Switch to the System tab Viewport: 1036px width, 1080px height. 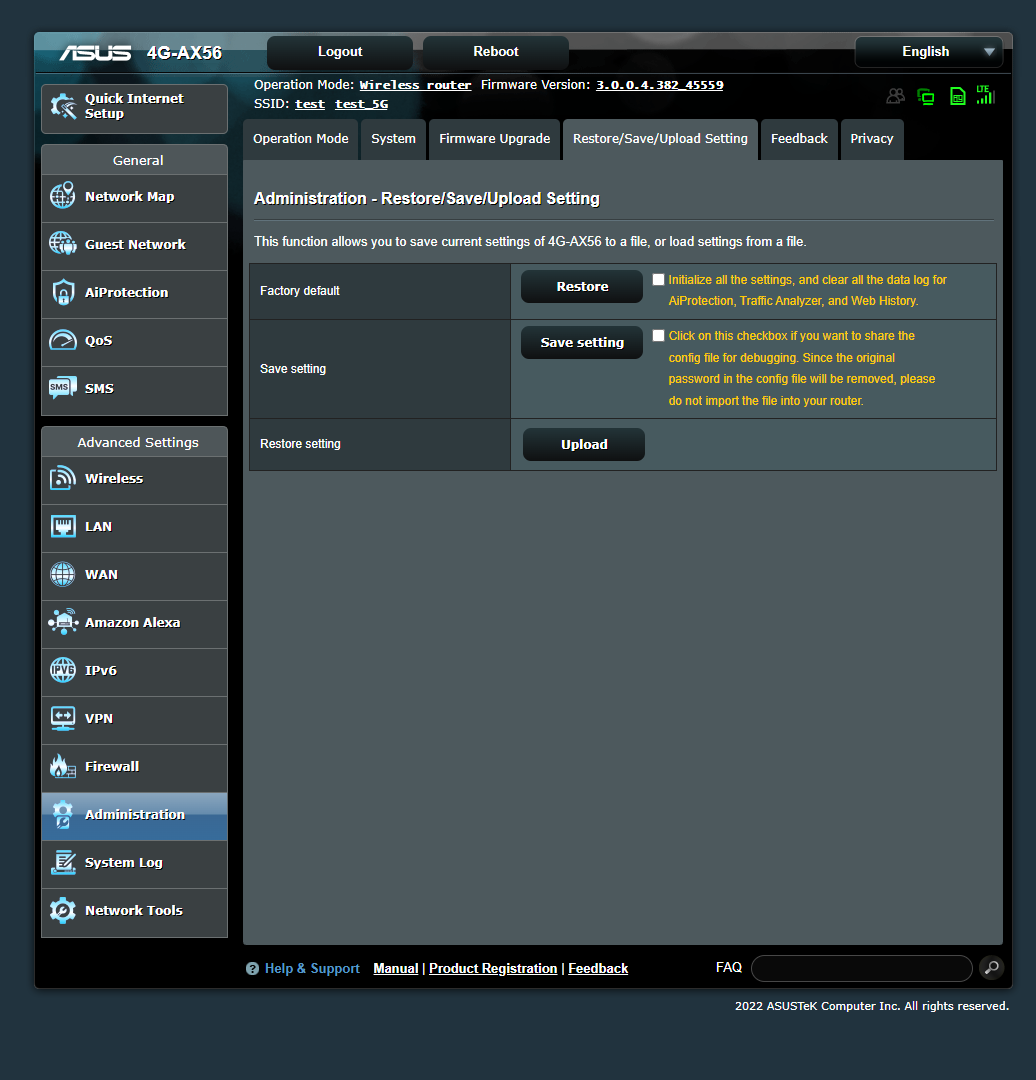tap(393, 139)
